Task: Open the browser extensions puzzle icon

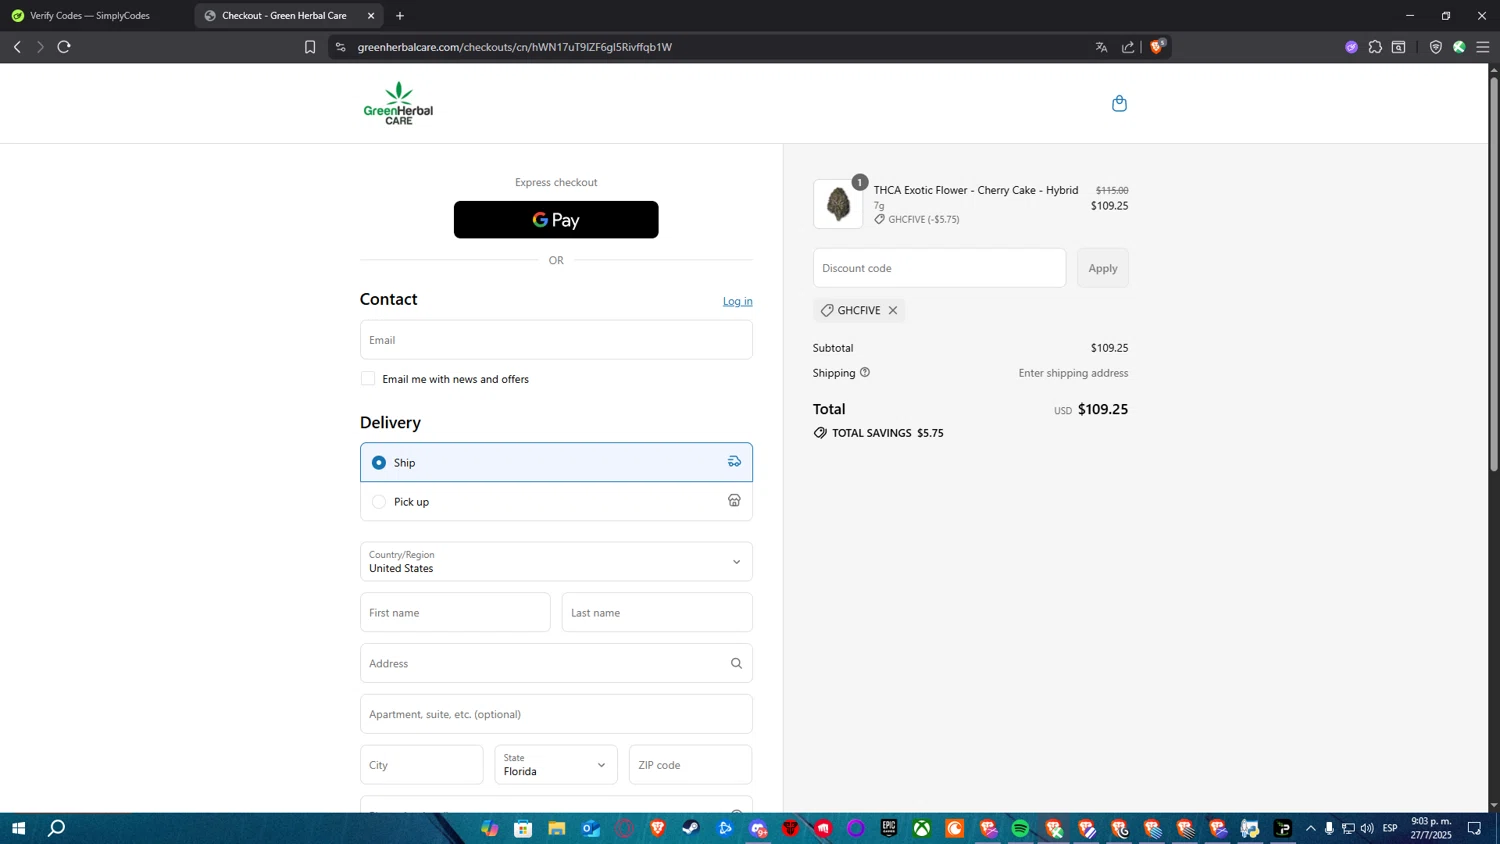Action: pyautogui.click(x=1375, y=47)
